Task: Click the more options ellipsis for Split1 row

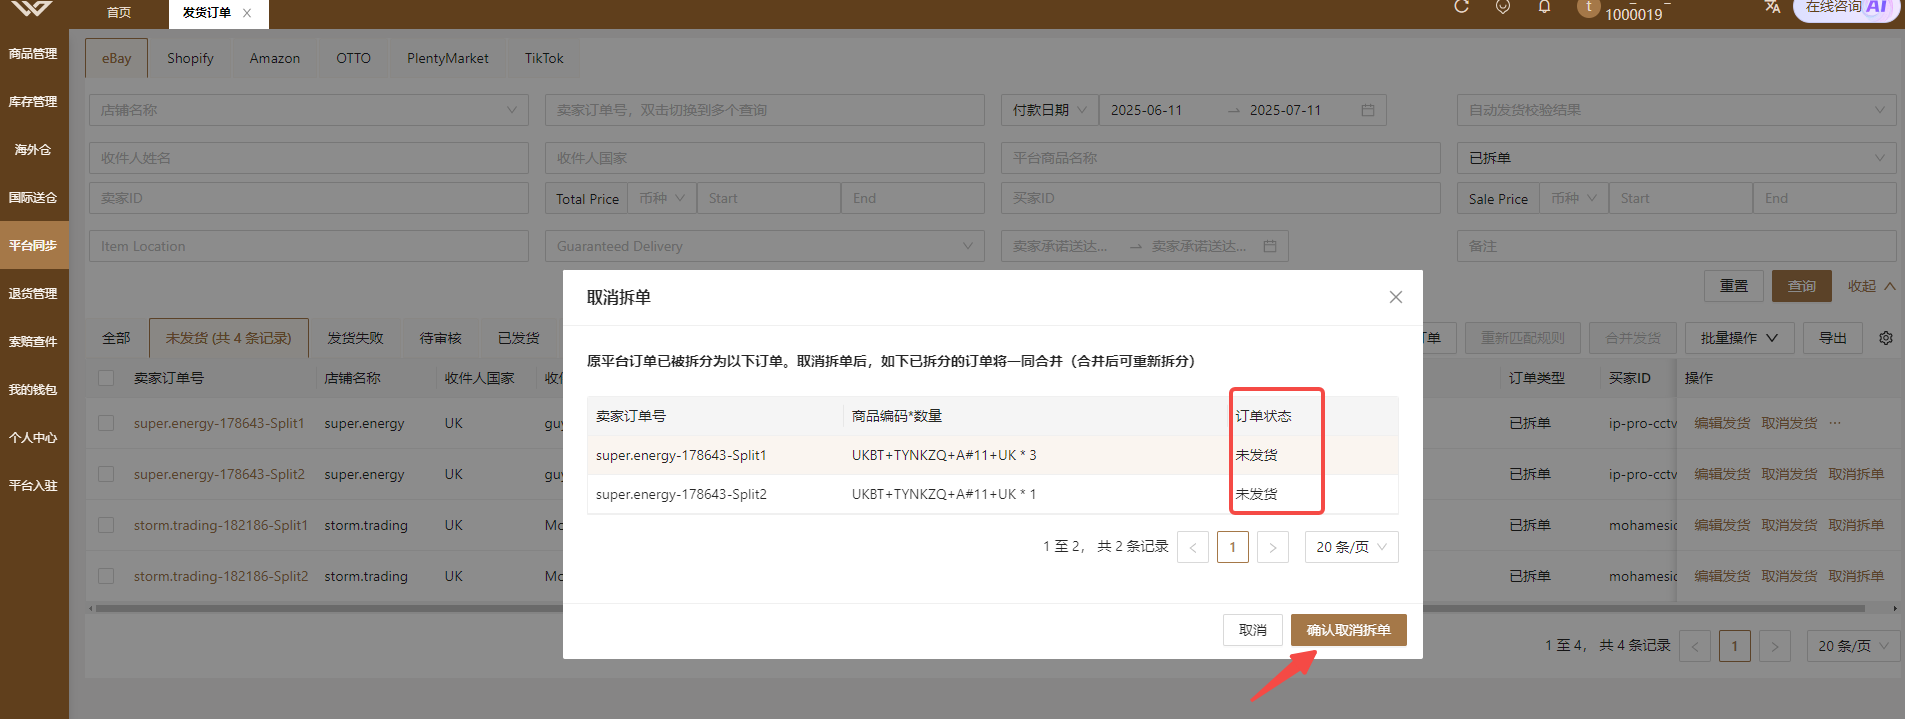Action: (1835, 423)
